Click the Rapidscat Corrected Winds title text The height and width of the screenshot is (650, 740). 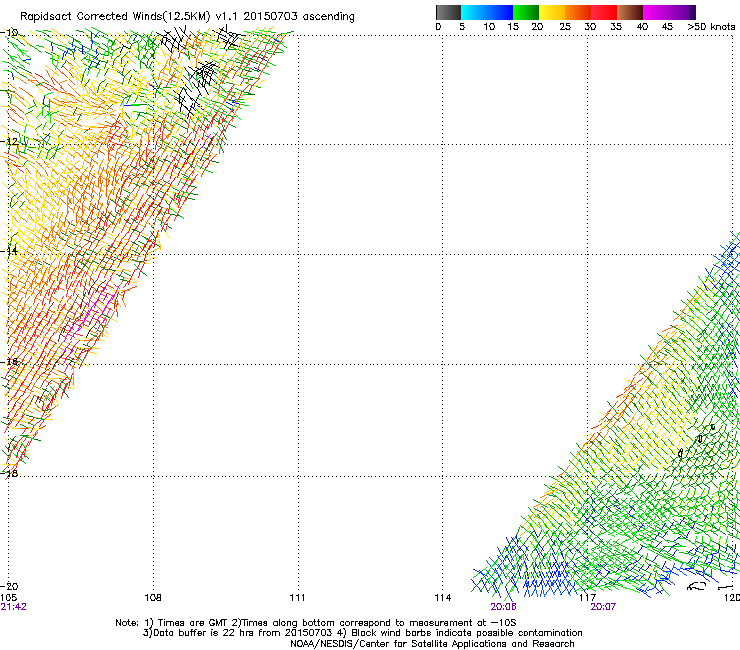pyautogui.click(x=187, y=16)
